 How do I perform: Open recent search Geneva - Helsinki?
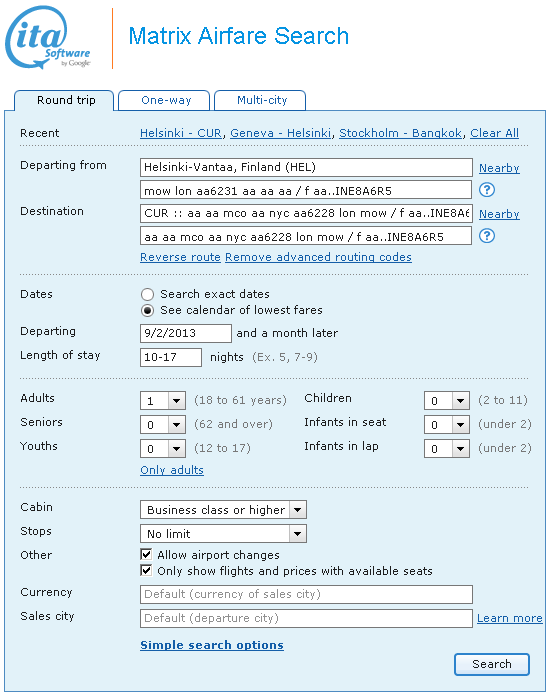click(281, 133)
